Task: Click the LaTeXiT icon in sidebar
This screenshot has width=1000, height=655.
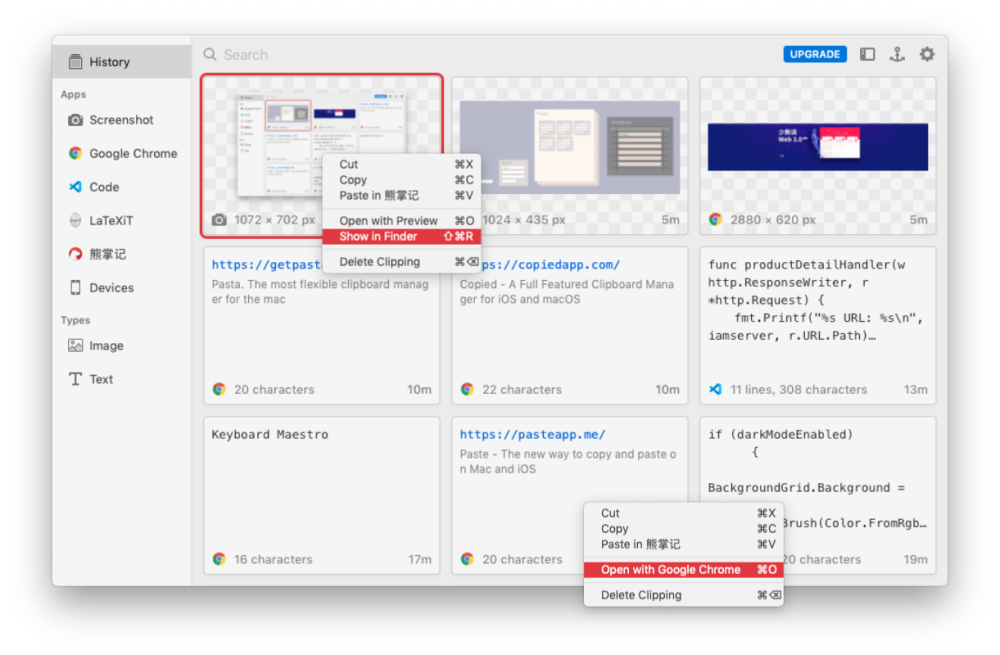Action: point(75,221)
